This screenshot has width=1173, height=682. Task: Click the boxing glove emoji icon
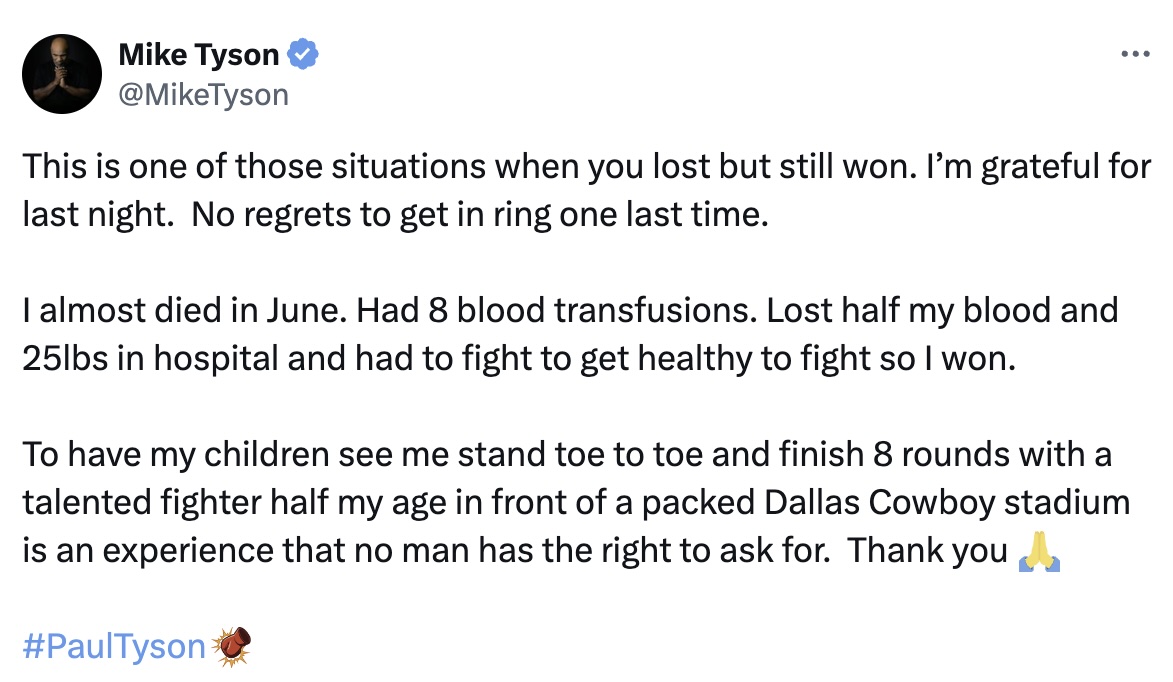point(231,646)
